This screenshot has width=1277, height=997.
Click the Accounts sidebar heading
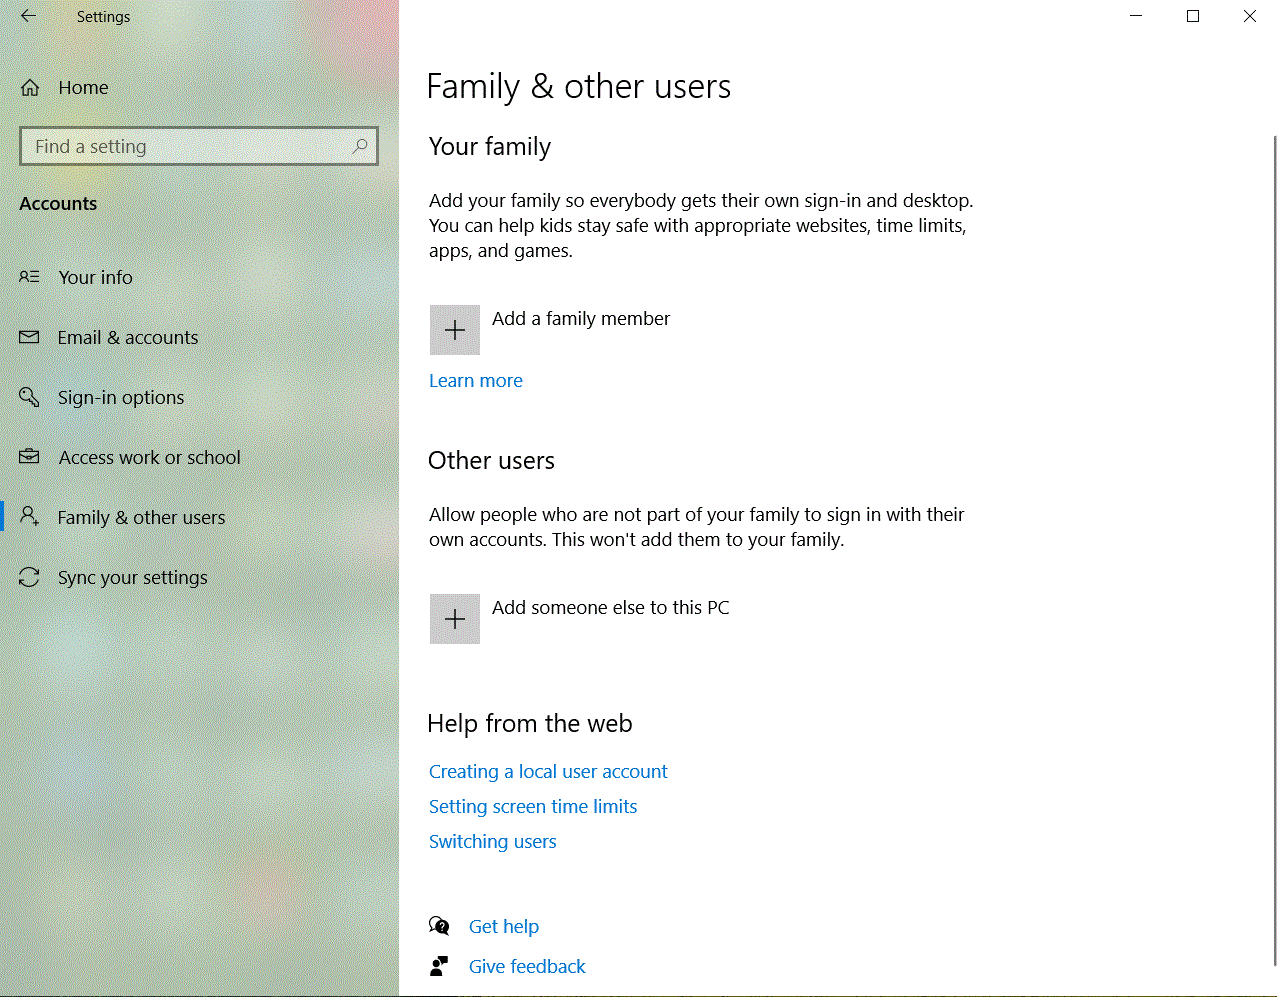click(58, 204)
